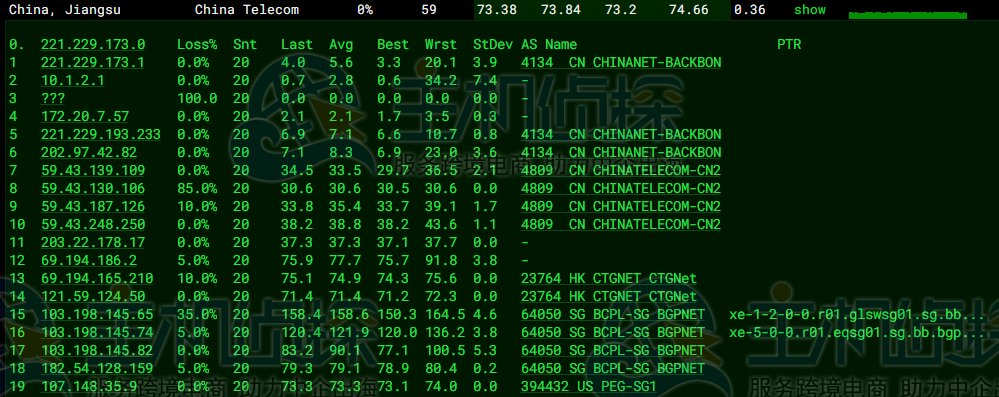Screen dimensions: 999x397
Task: Click AS 4809 CHINATELECOM-CN2 link on hop 7
Action: pyautogui.click(x=621, y=170)
